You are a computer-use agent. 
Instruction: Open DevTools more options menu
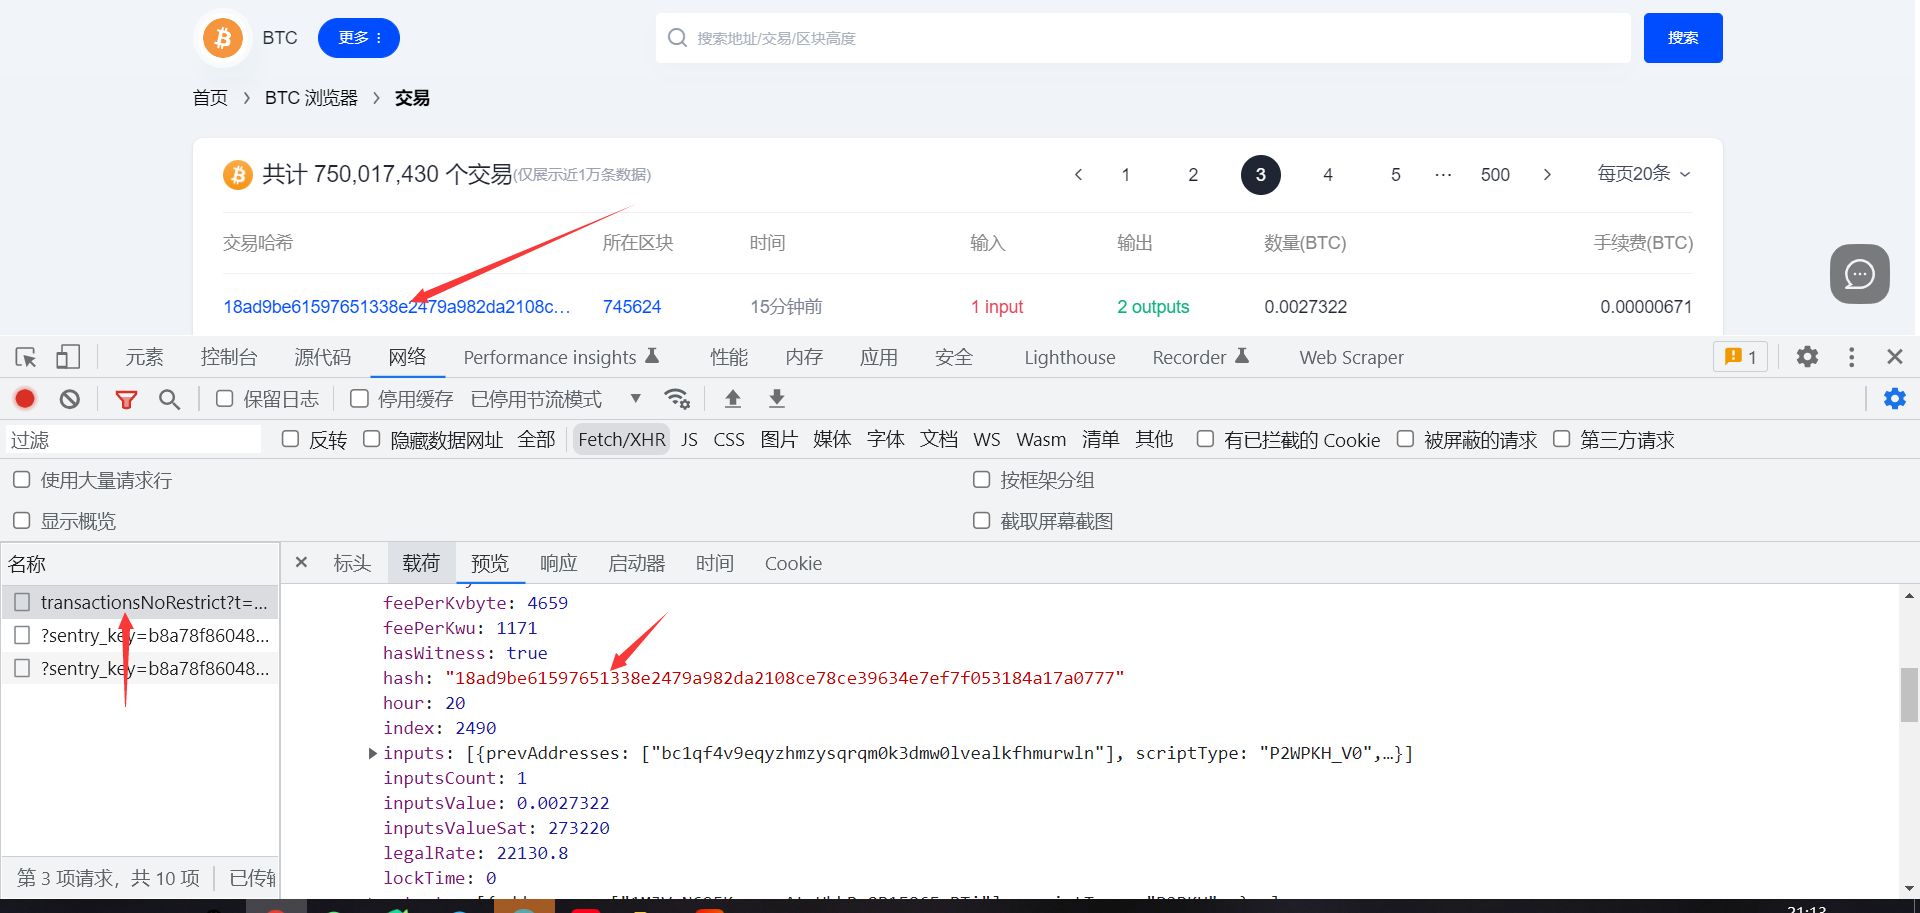click(1851, 357)
